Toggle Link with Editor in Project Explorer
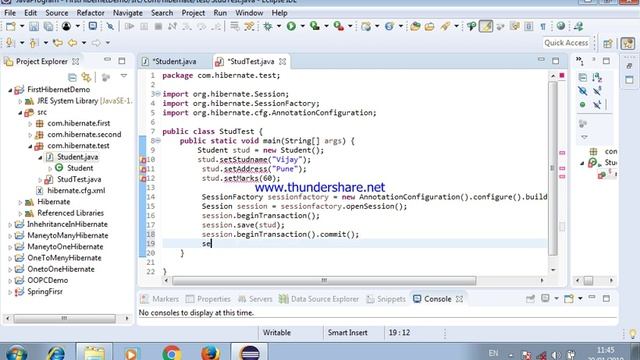The width and height of the screenshot is (640, 360). (86, 77)
